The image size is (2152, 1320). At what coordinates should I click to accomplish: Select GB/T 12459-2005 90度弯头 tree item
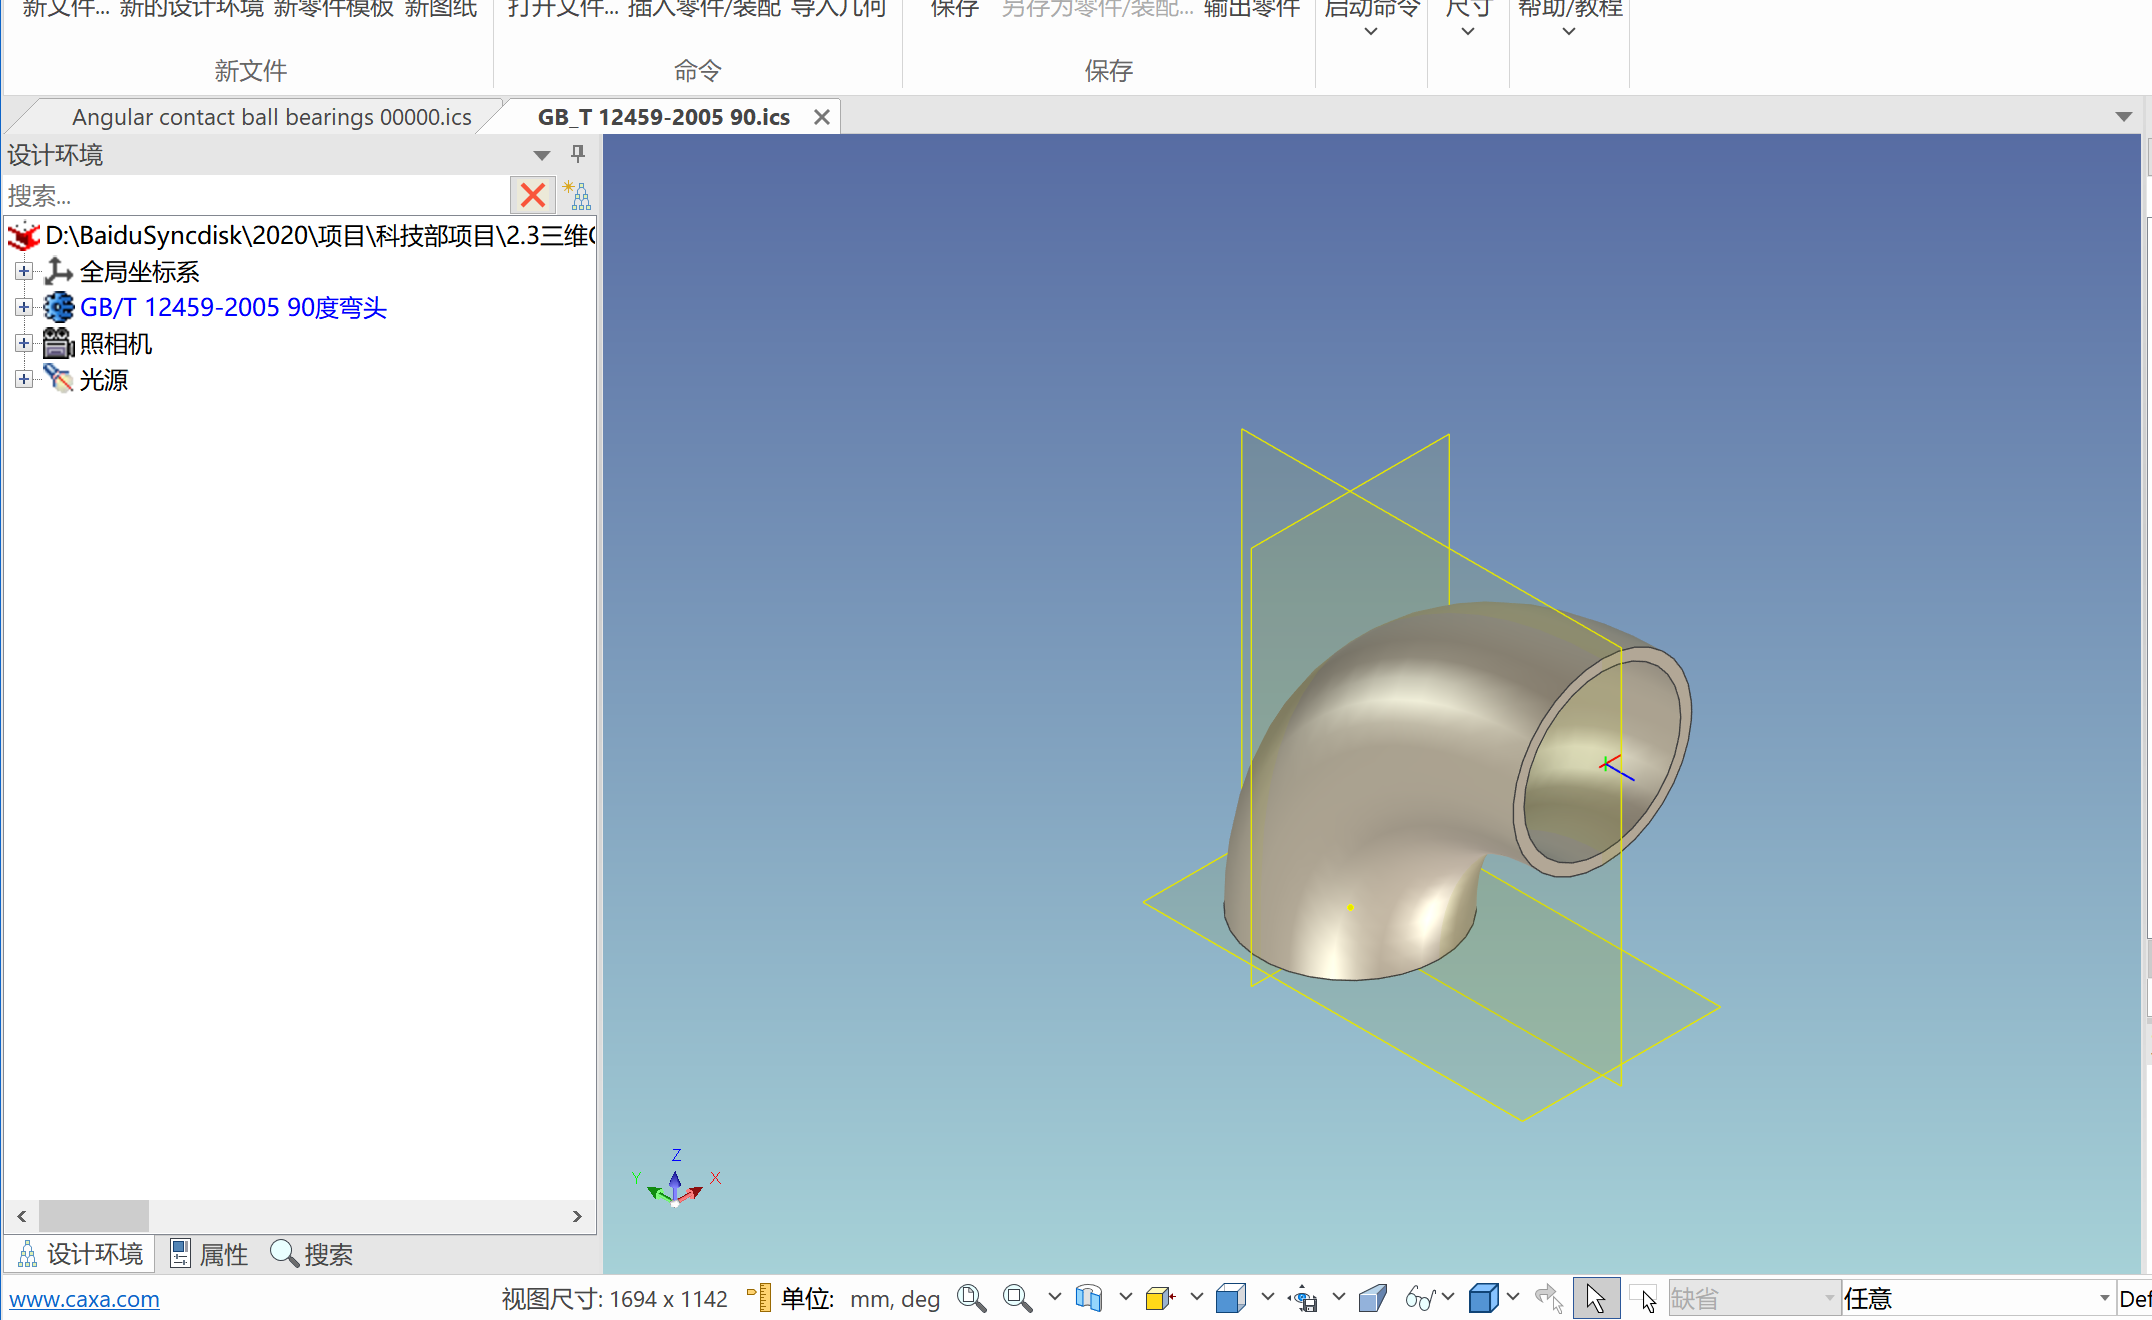pos(233,307)
